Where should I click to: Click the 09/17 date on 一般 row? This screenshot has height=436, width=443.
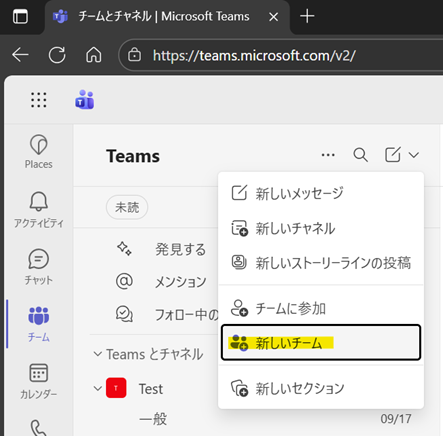396,419
